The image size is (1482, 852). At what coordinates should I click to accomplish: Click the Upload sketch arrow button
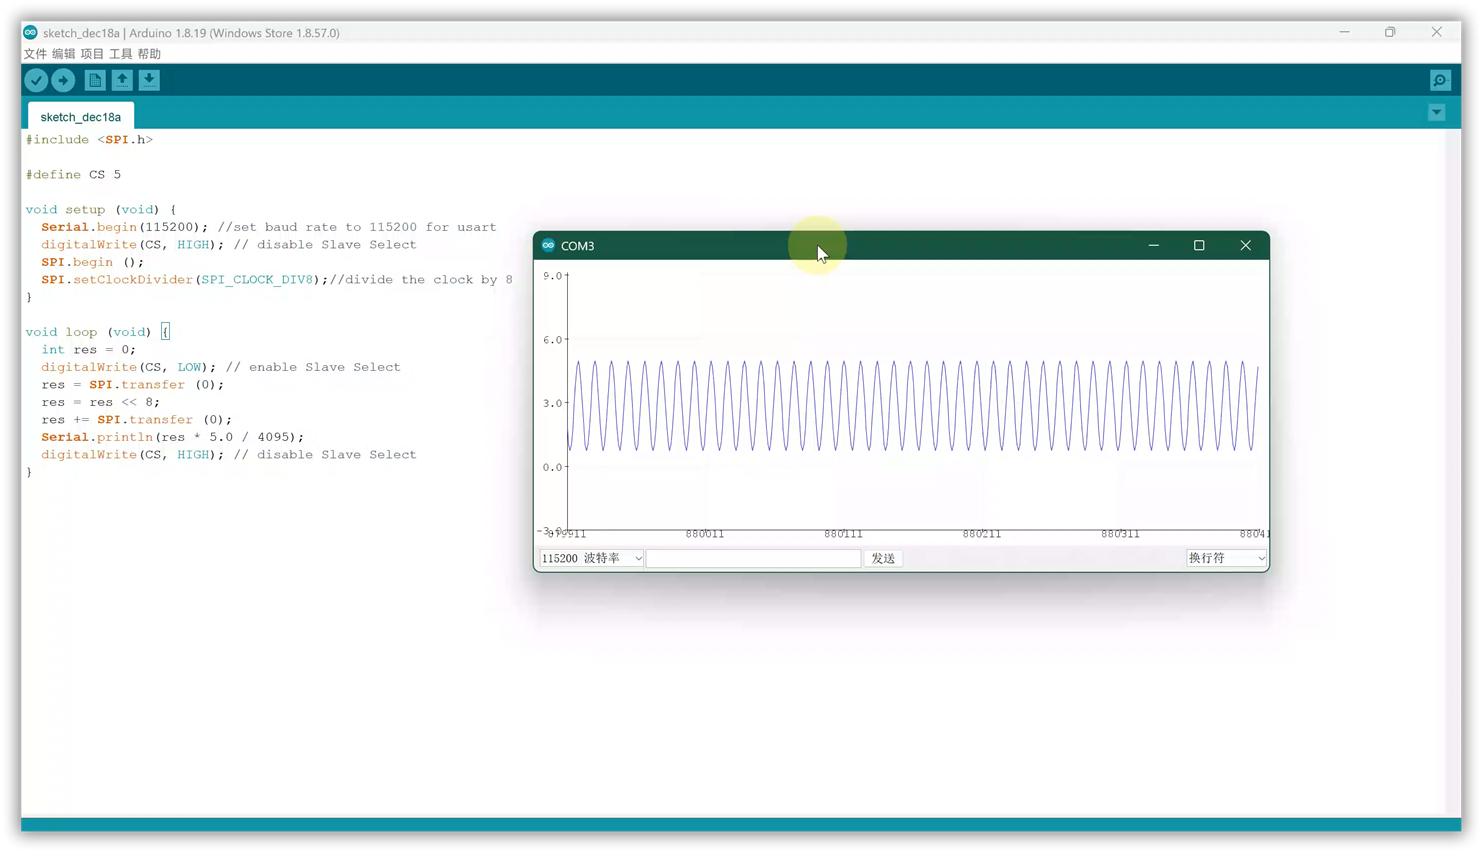pos(63,80)
